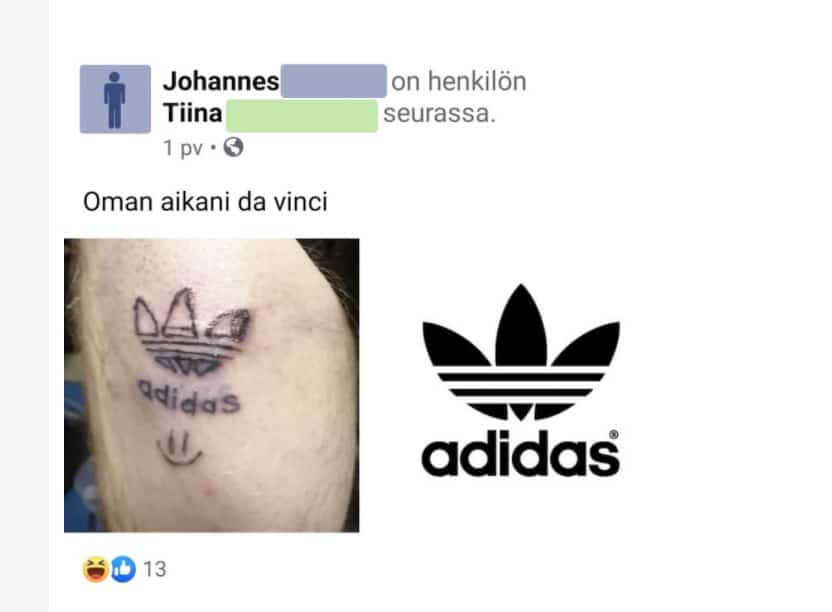Click the laughing Haha reaction emoji
Viewport: 832px width, 612px height.
click(96, 569)
